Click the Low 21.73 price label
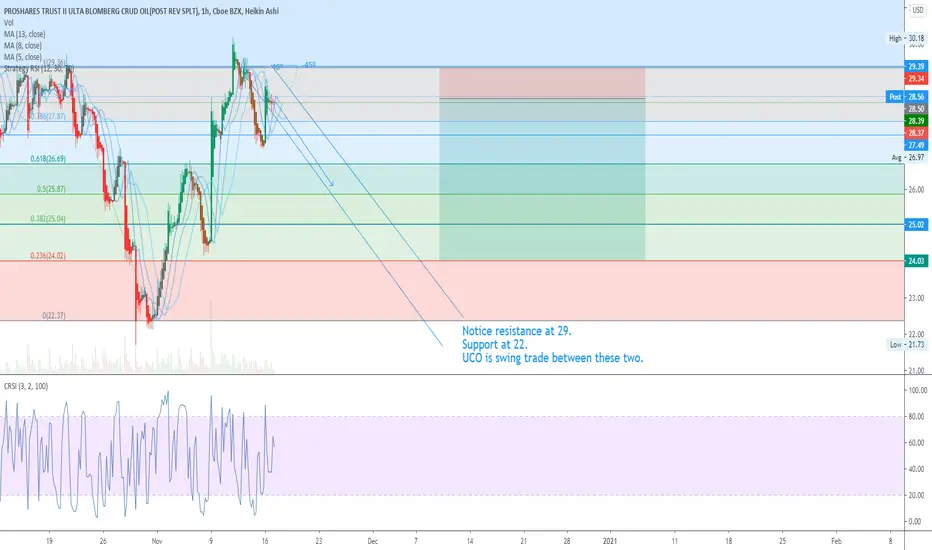The height and width of the screenshot is (550, 932). tap(907, 344)
